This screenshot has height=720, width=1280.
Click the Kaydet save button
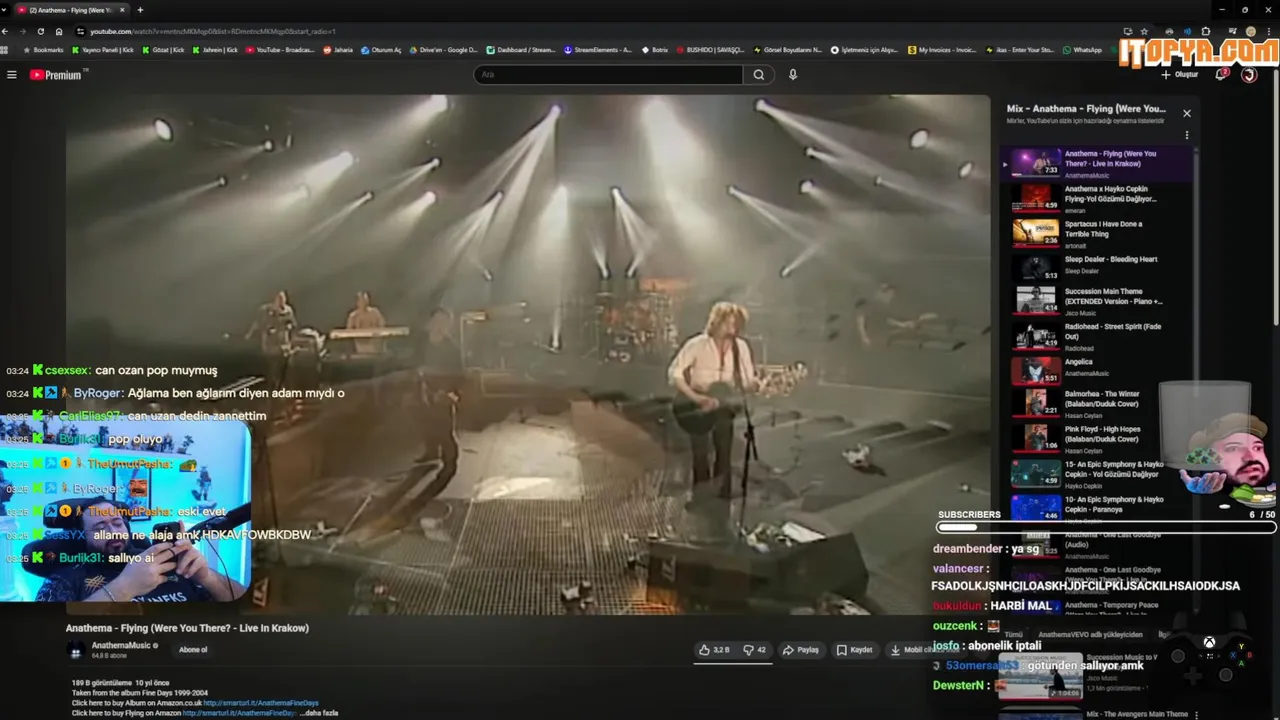coord(855,650)
